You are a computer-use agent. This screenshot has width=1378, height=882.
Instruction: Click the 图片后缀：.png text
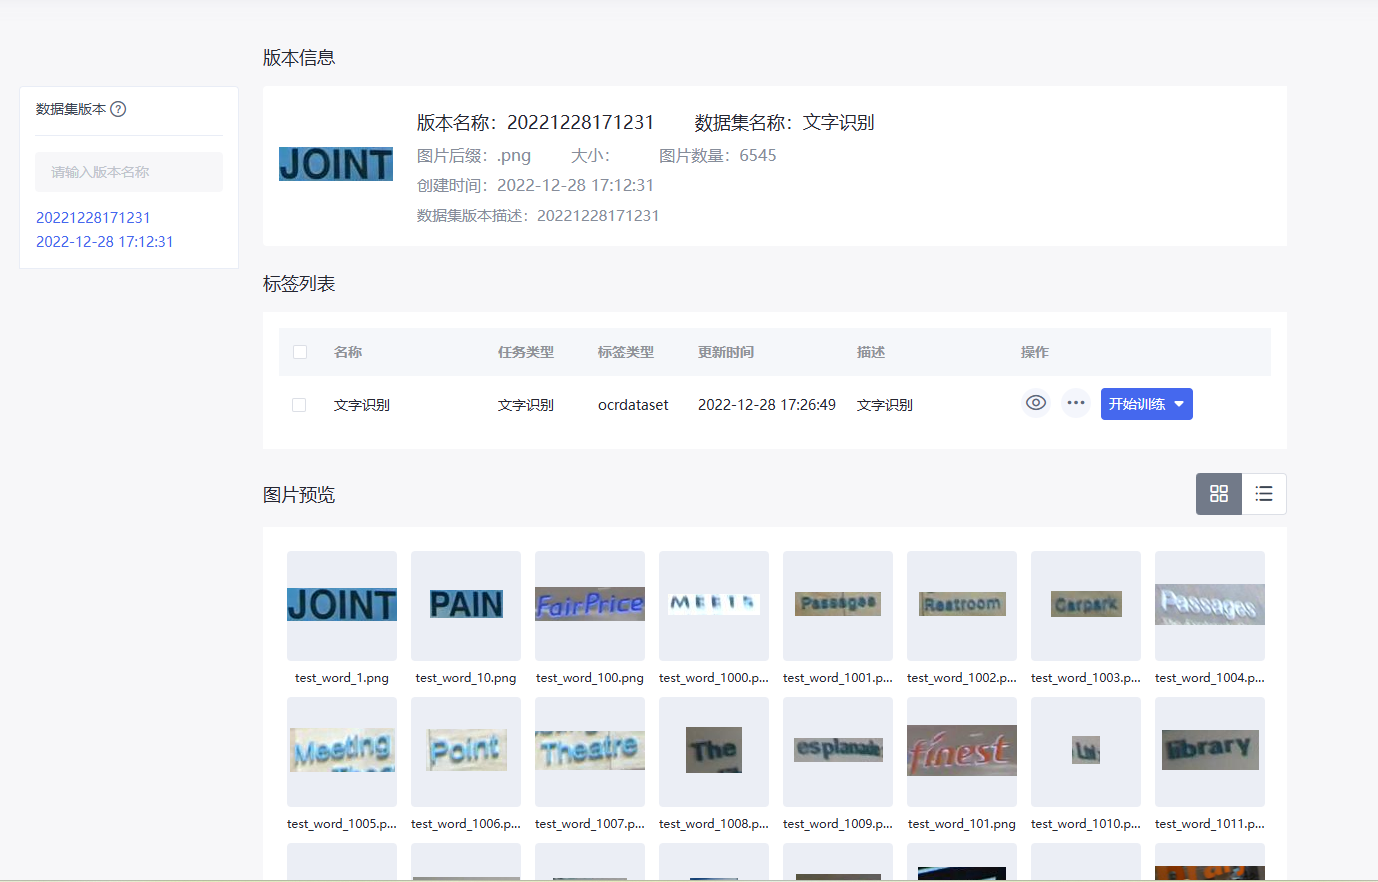[x=474, y=155]
